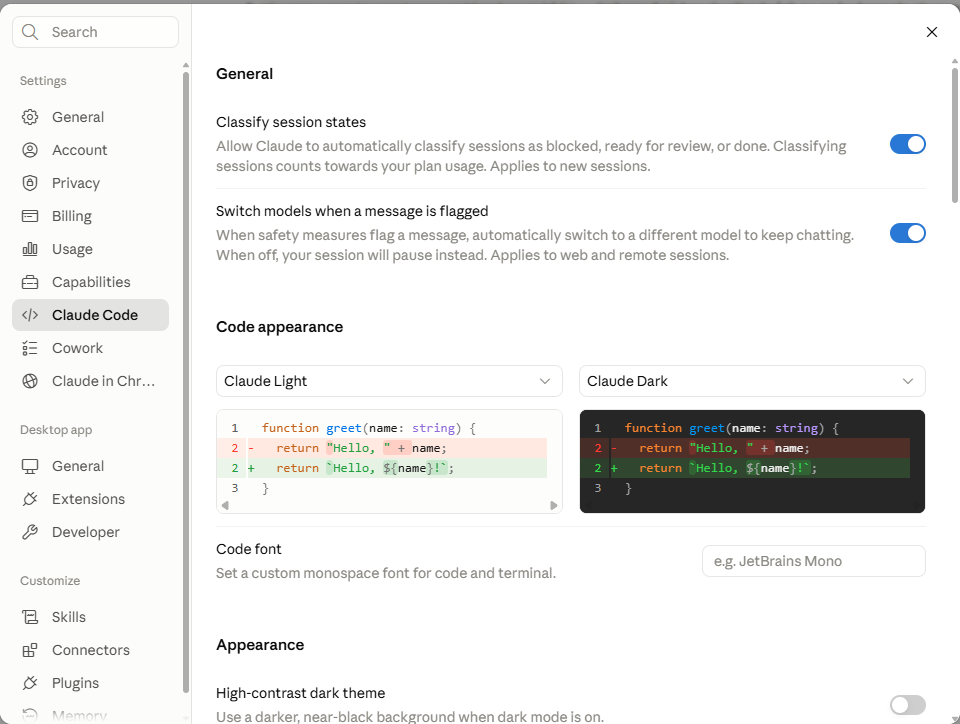Show the Usage page
Viewport: 960px width, 724px height.
[x=91, y=249]
